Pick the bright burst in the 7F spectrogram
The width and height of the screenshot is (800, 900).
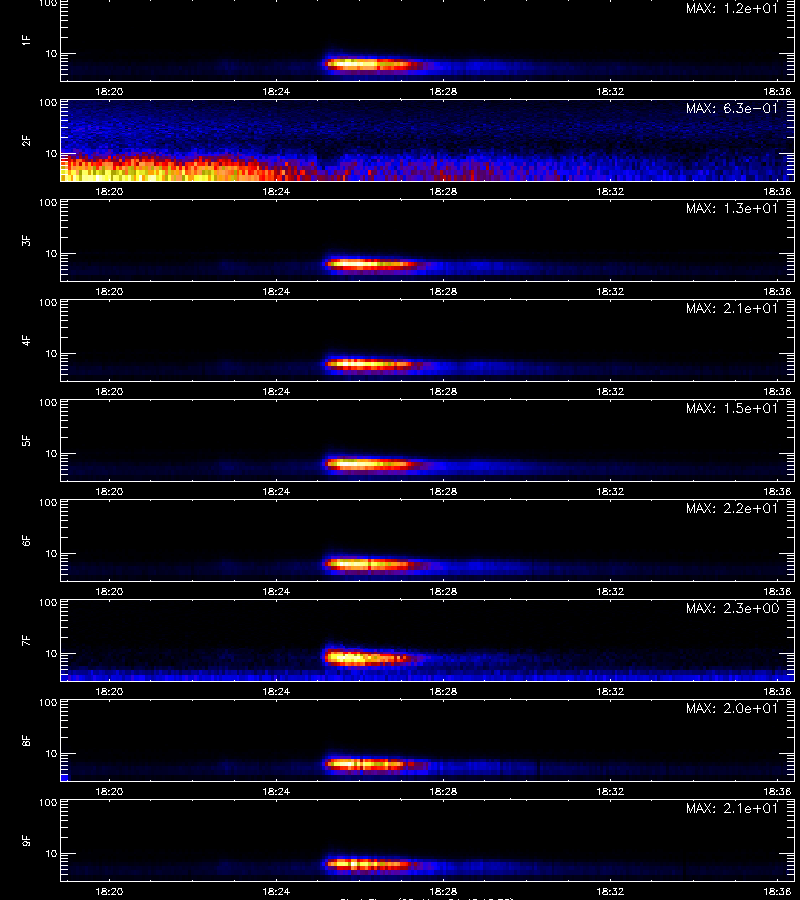point(370,657)
